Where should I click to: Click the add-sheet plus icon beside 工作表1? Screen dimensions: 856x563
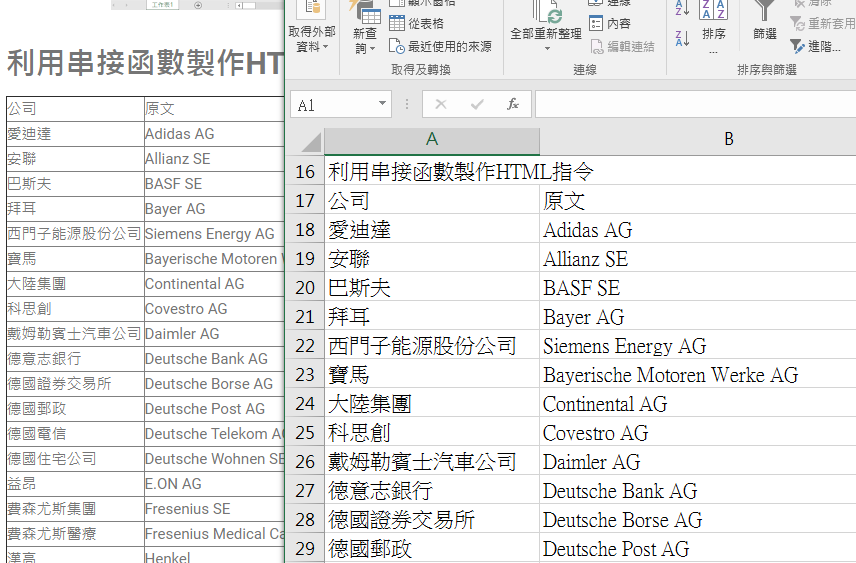[198, 5]
